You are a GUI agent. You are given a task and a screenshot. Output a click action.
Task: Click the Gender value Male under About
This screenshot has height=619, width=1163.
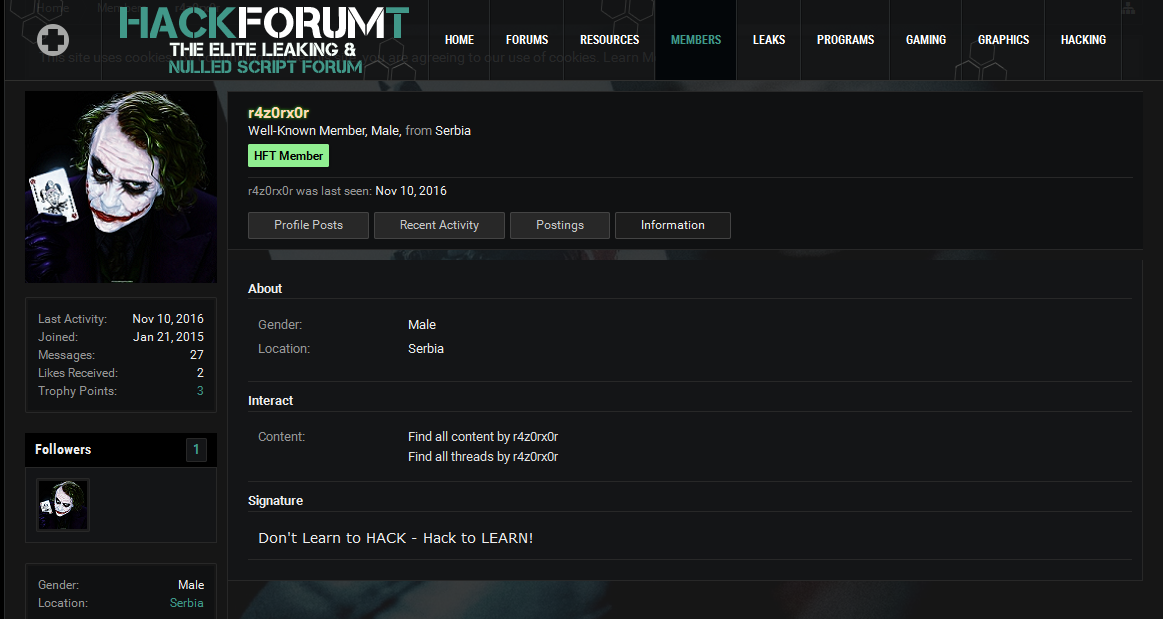(x=422, y=325)
